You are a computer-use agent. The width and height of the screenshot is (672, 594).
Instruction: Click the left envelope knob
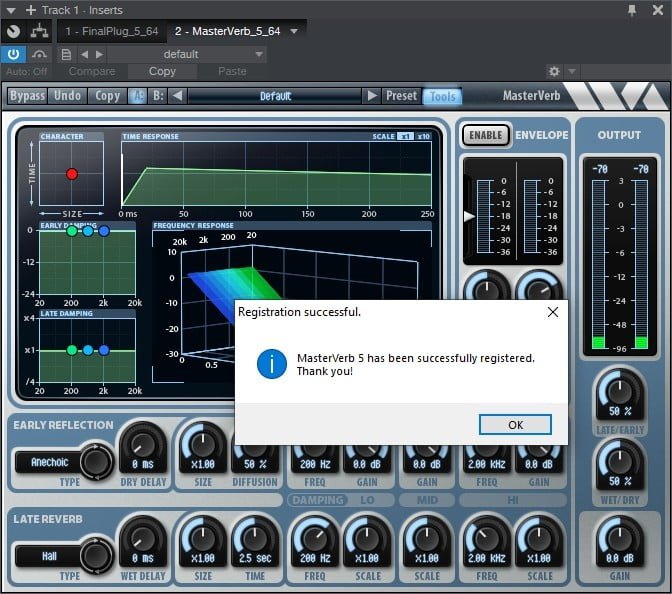pyautogui.click(x=487, y=288)
